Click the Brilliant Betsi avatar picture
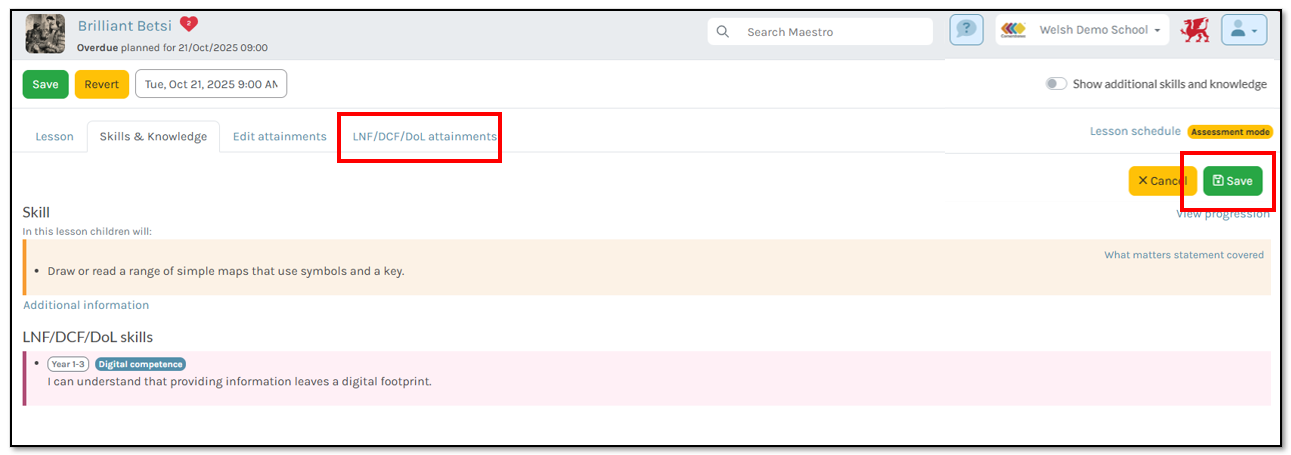1291x455 pixels. pyautogui.click(x=45, y=34)
